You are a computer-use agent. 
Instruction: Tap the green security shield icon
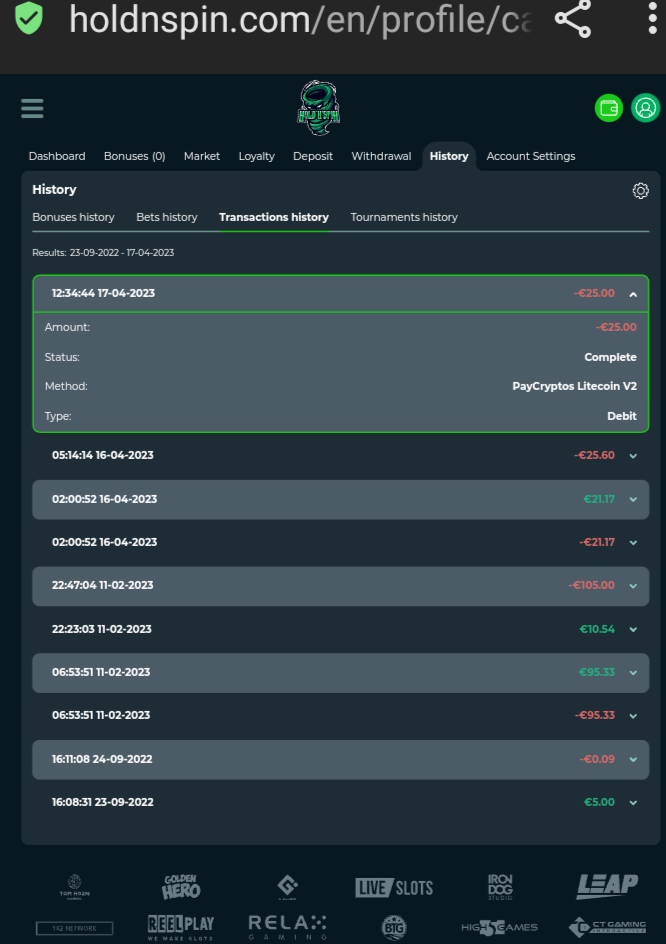[x=30, y=19]
